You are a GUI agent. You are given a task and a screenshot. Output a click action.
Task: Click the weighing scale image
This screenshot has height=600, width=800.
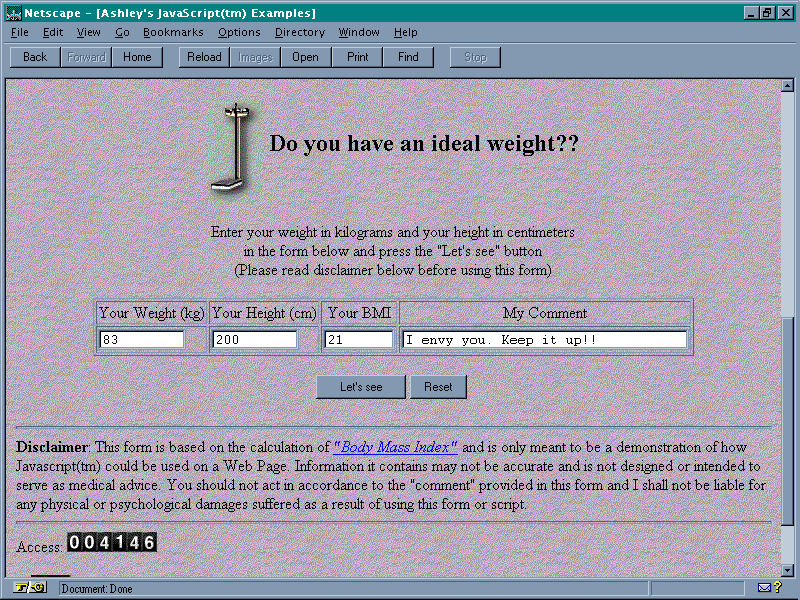click(x=234, y=146)
